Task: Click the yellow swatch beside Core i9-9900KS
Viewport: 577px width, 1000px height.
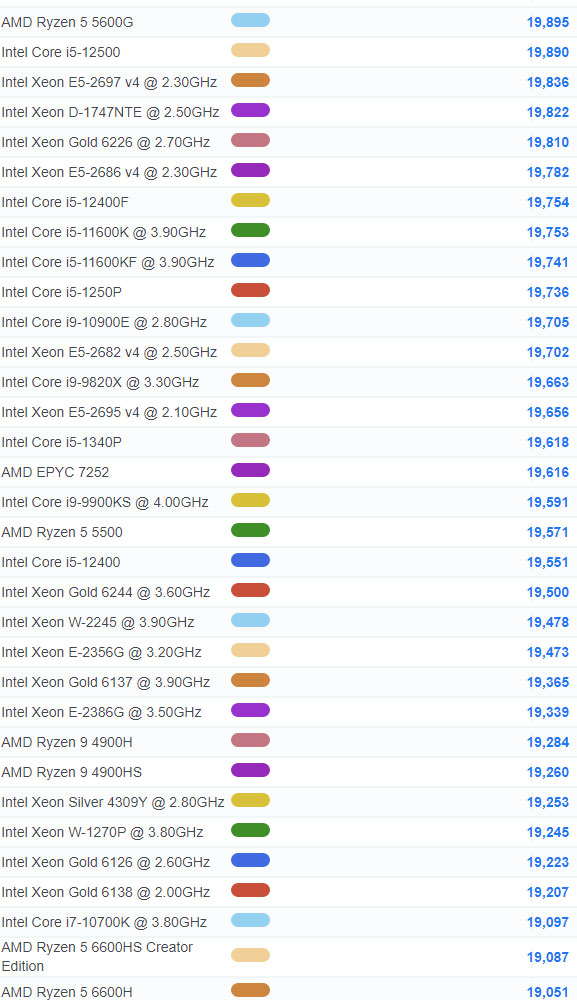Action: coord(250,500)
